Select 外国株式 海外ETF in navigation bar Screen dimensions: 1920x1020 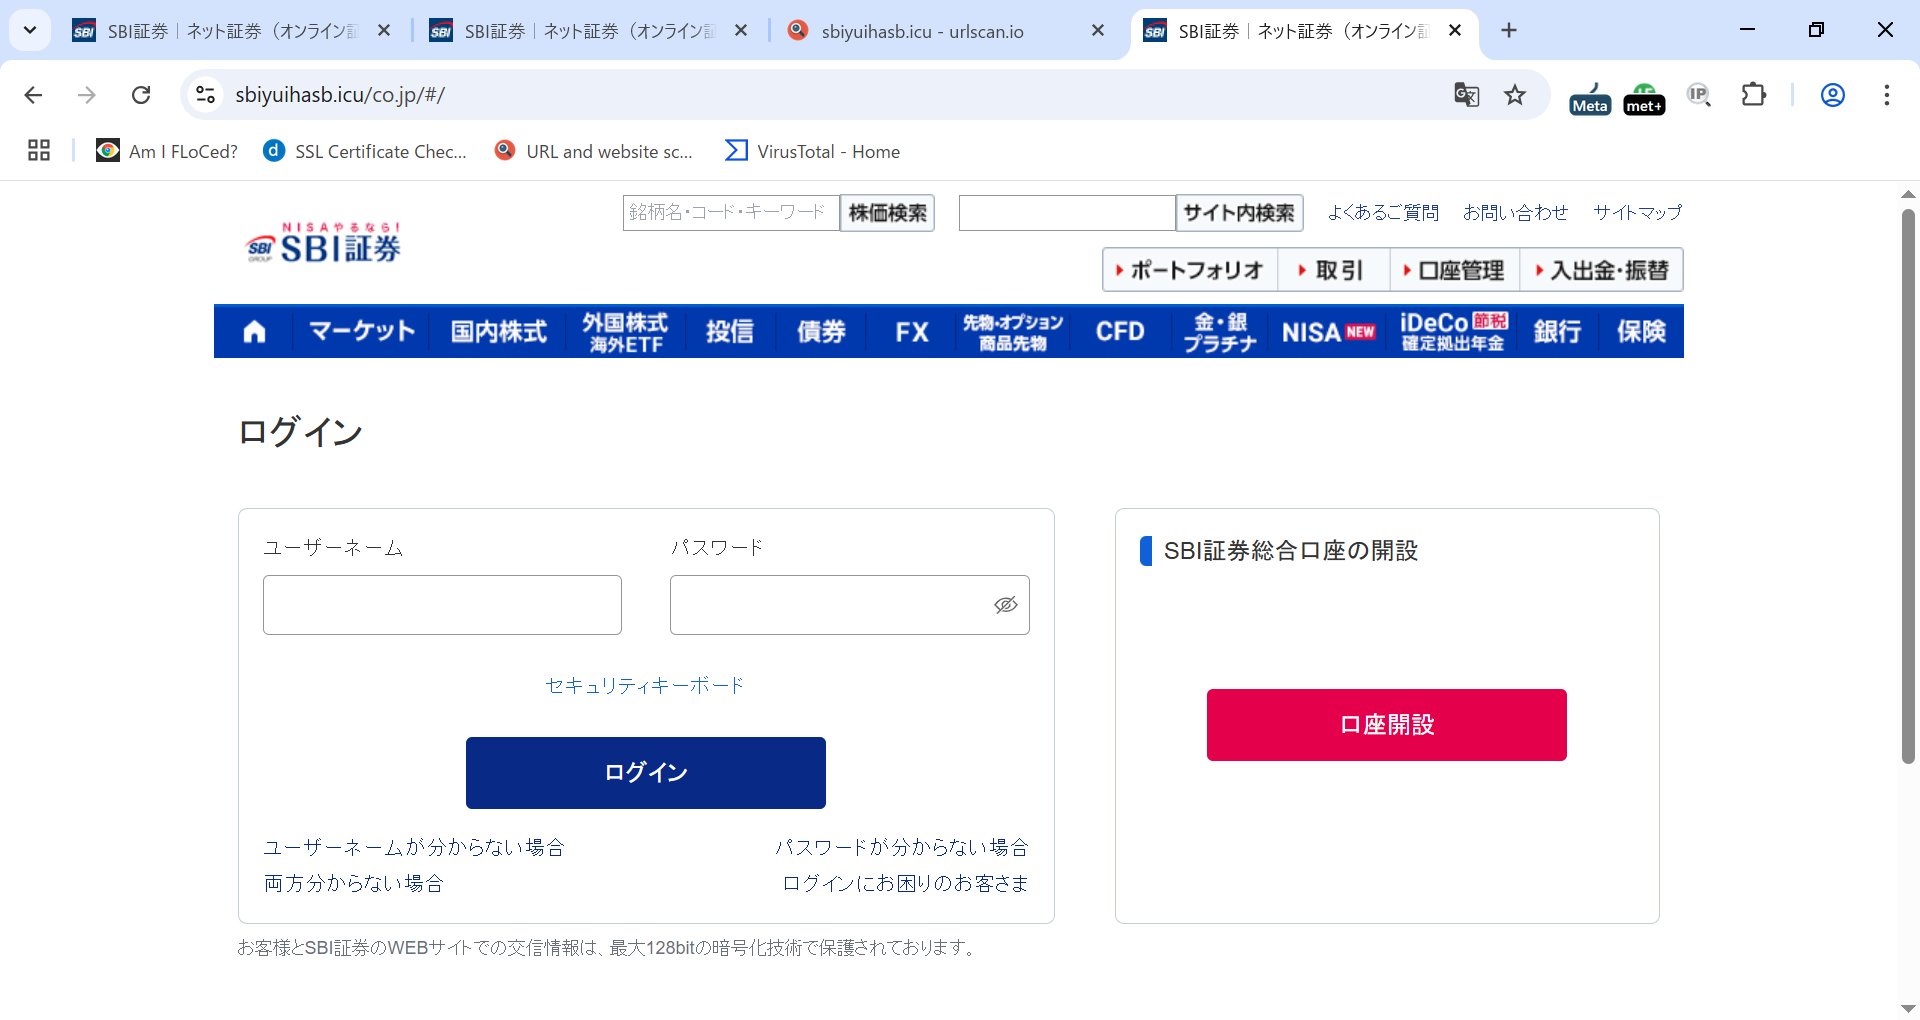pyautogui.click(x=626, y=332)
